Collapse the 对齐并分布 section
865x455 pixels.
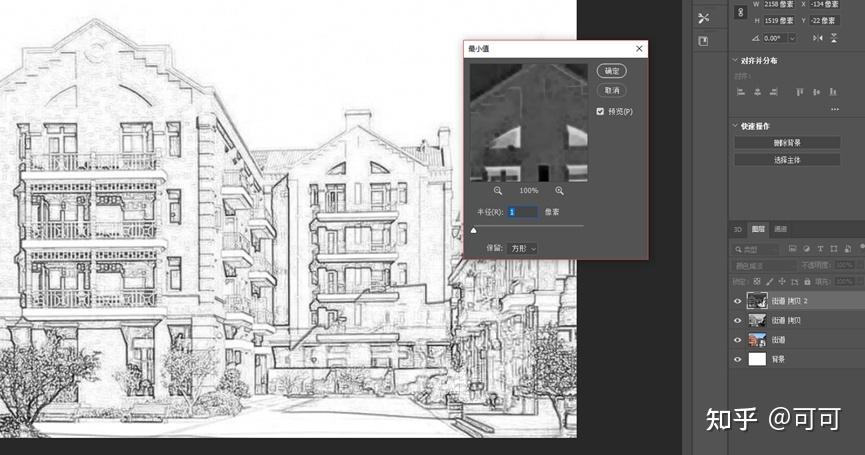click(x=735, y=60)
